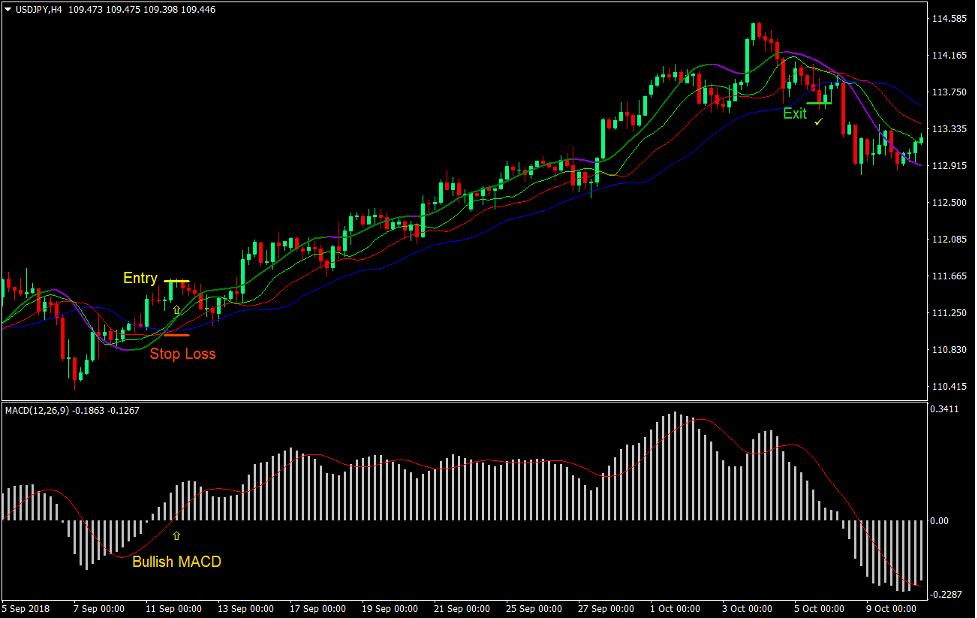
Task: Select the Stop Loss text label
Action: (x=182, y=354)
